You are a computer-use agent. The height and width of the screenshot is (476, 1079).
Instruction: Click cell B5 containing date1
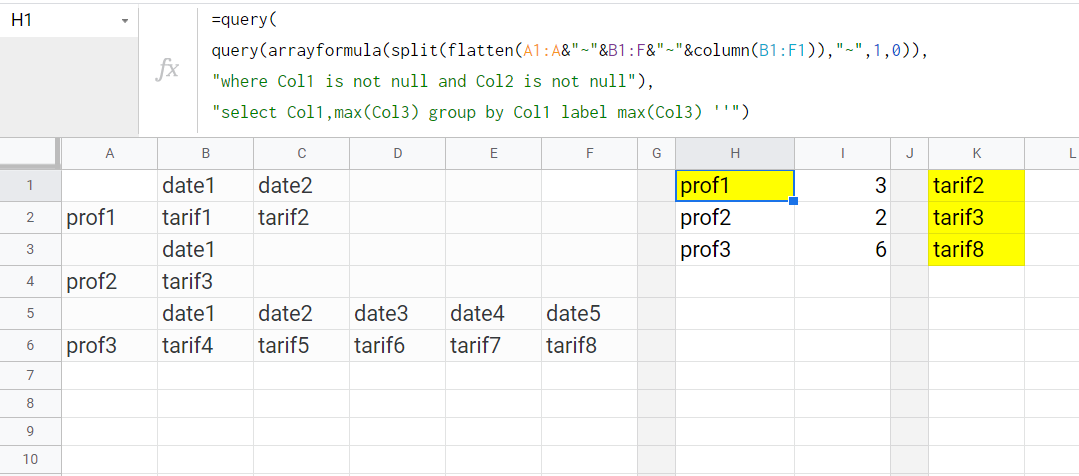(205, 314)
